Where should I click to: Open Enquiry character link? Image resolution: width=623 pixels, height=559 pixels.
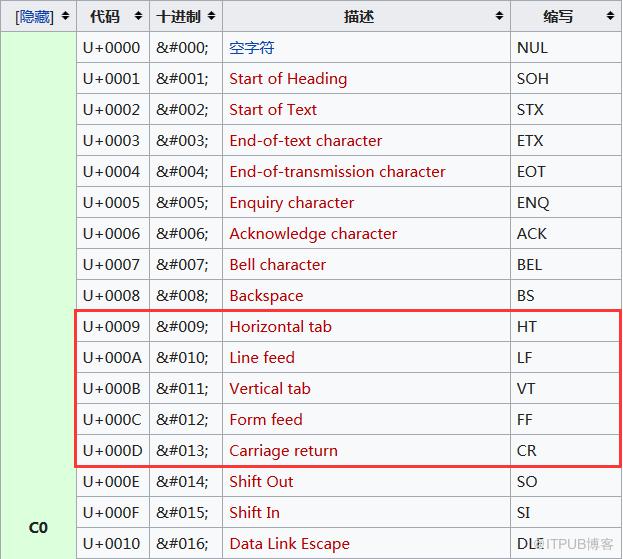292,203
